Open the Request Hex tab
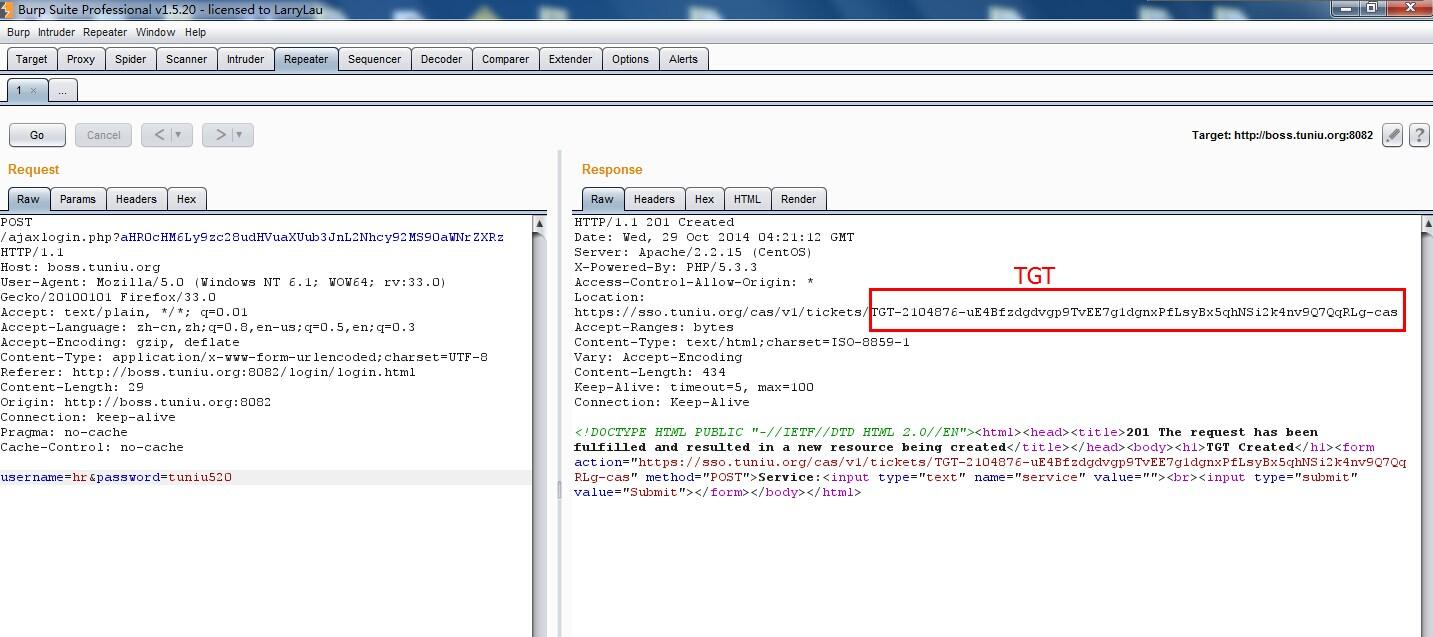Screen dimensions: 1433x637 [x=186, y=199]
